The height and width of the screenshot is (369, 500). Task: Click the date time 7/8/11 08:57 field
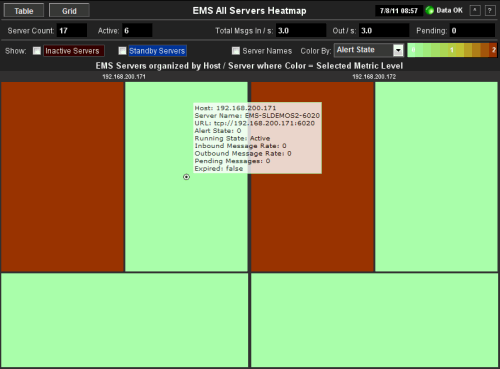[399, 11]
